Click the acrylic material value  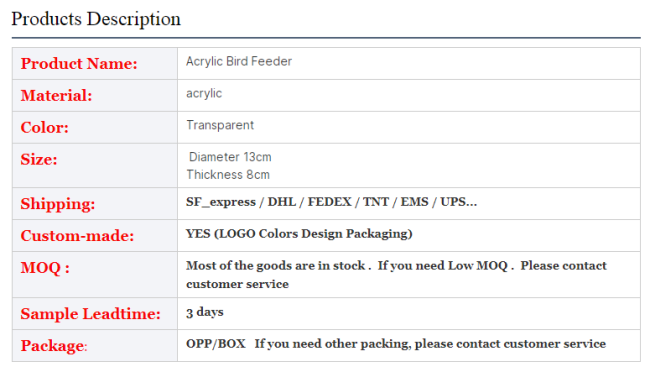tap(204, 94)
